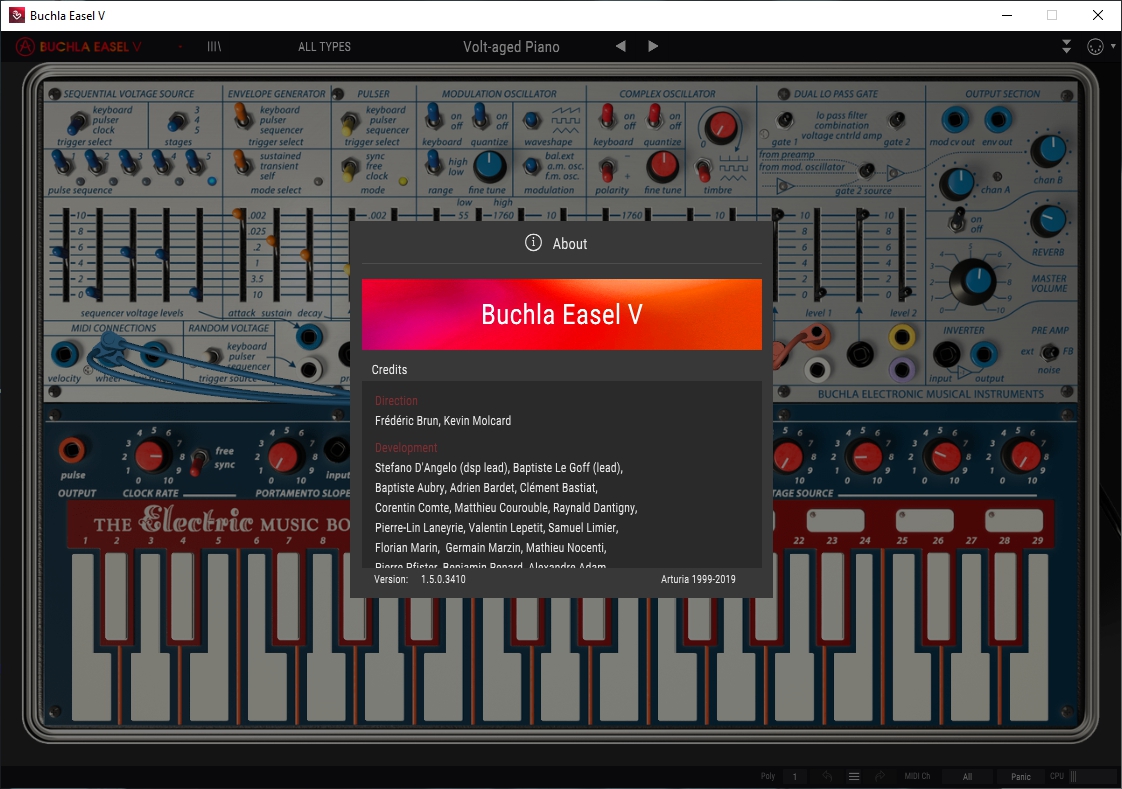Open the preset library browser icon

click(214, 46)
